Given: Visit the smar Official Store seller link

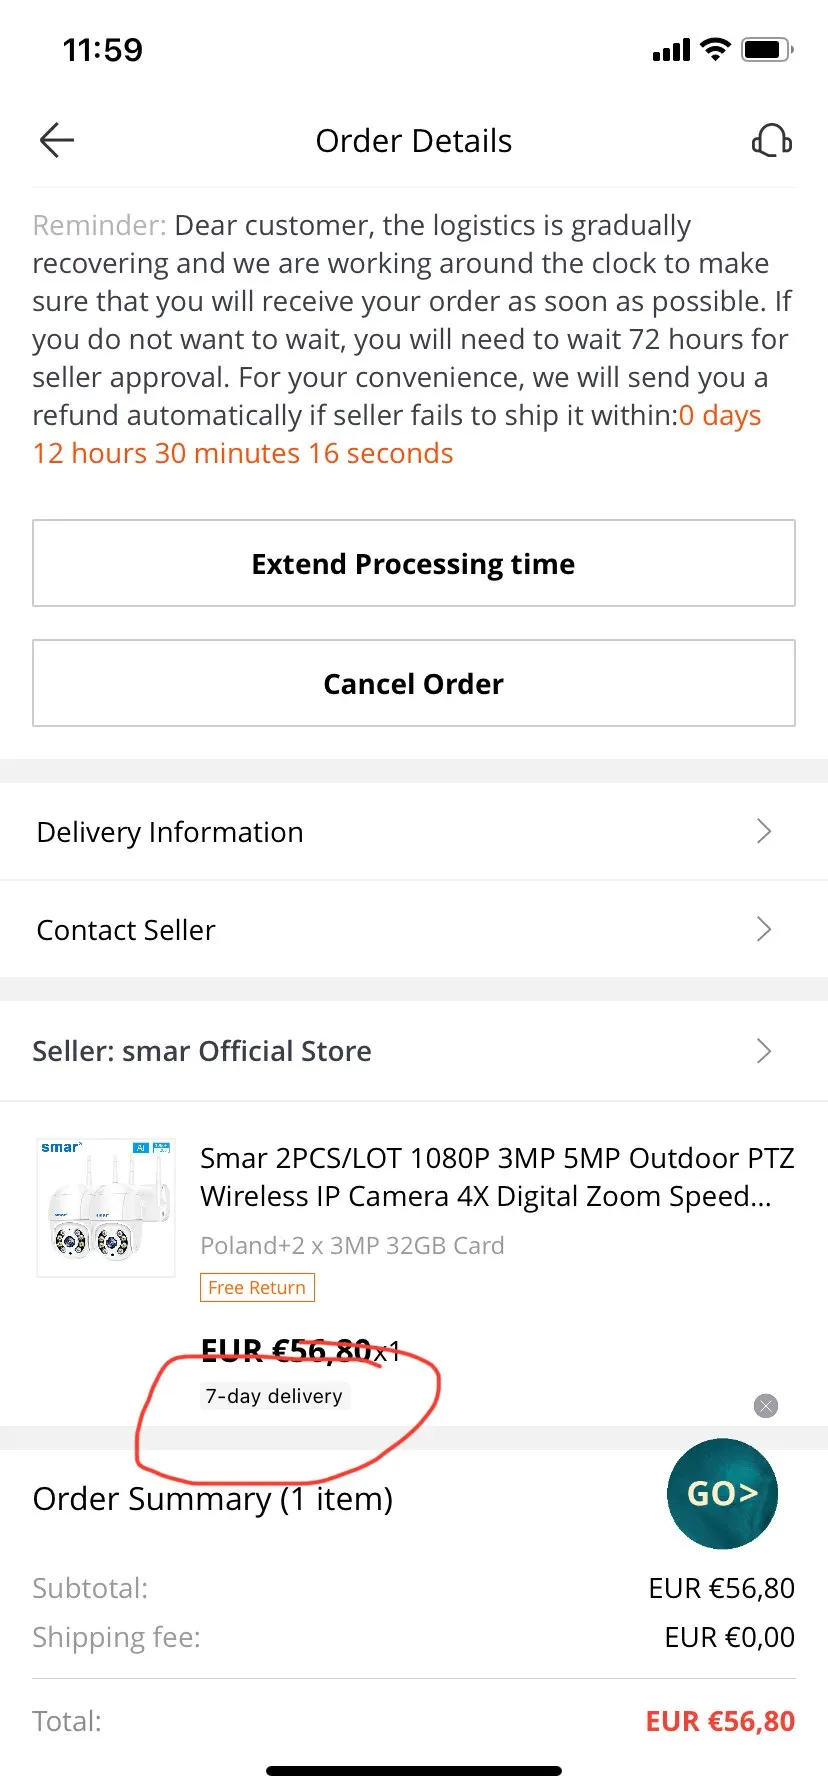Looking at the screenshot, I should [x=202, y=1051].
